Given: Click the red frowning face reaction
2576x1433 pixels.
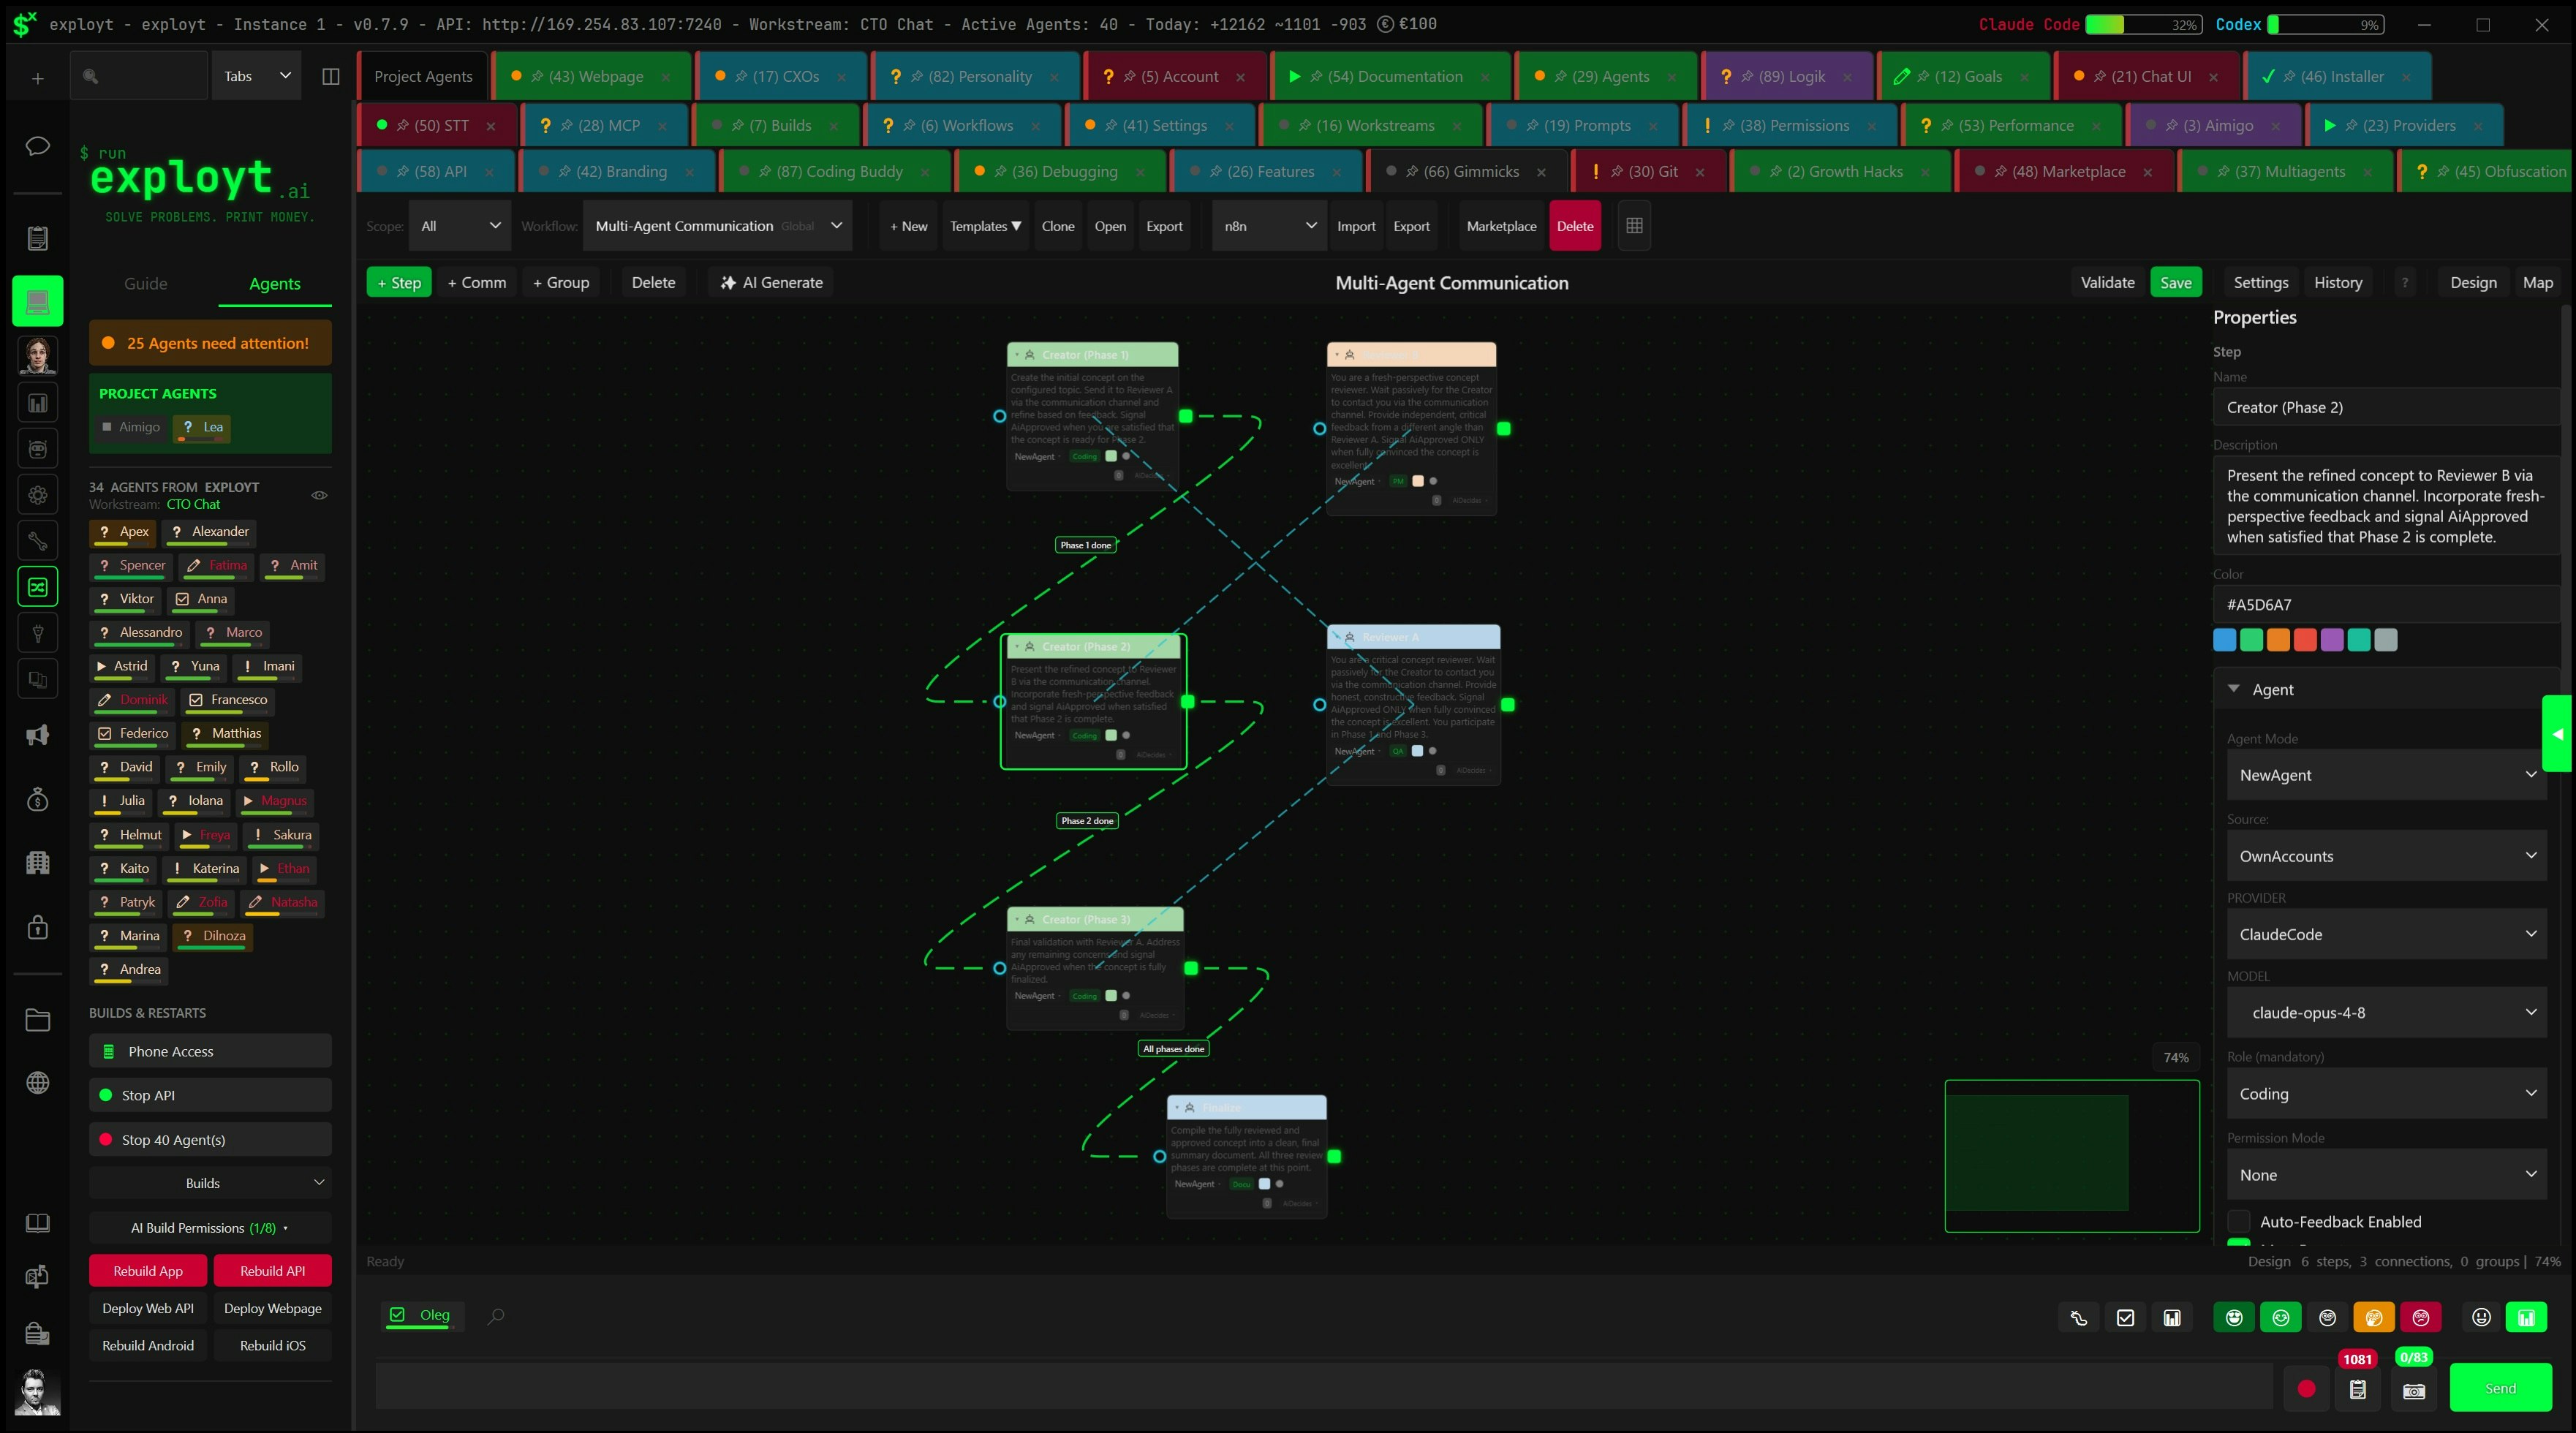Looking at the screenshot, I should (2420, 1318).
